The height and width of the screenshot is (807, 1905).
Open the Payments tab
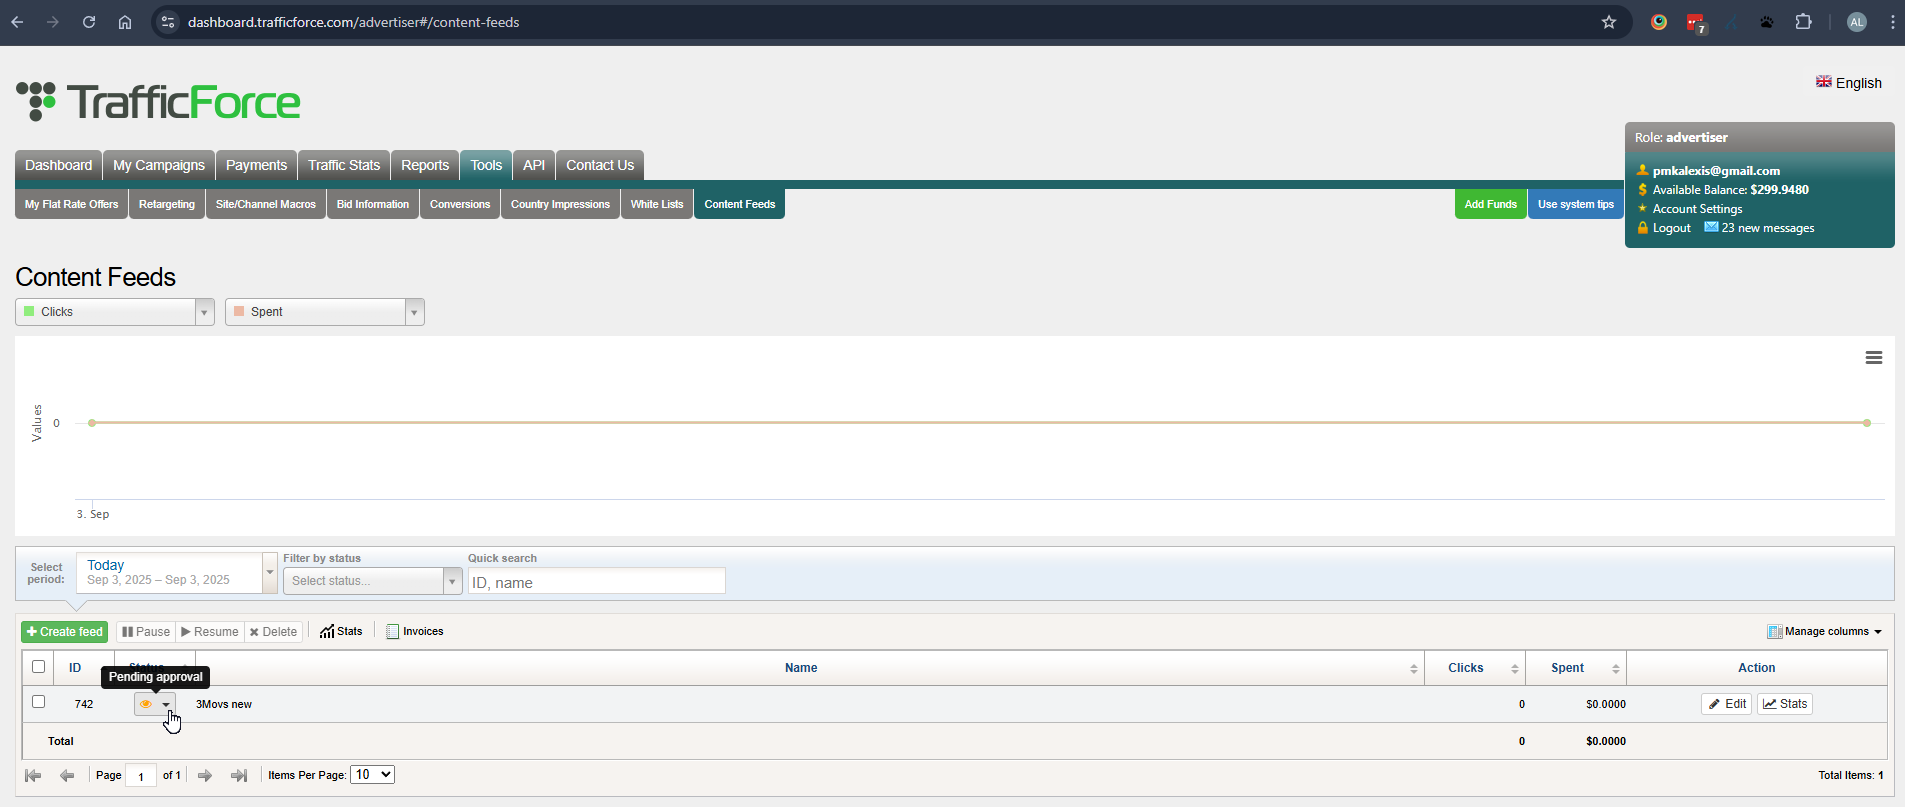pyautogui.click(x=256, y=165)
